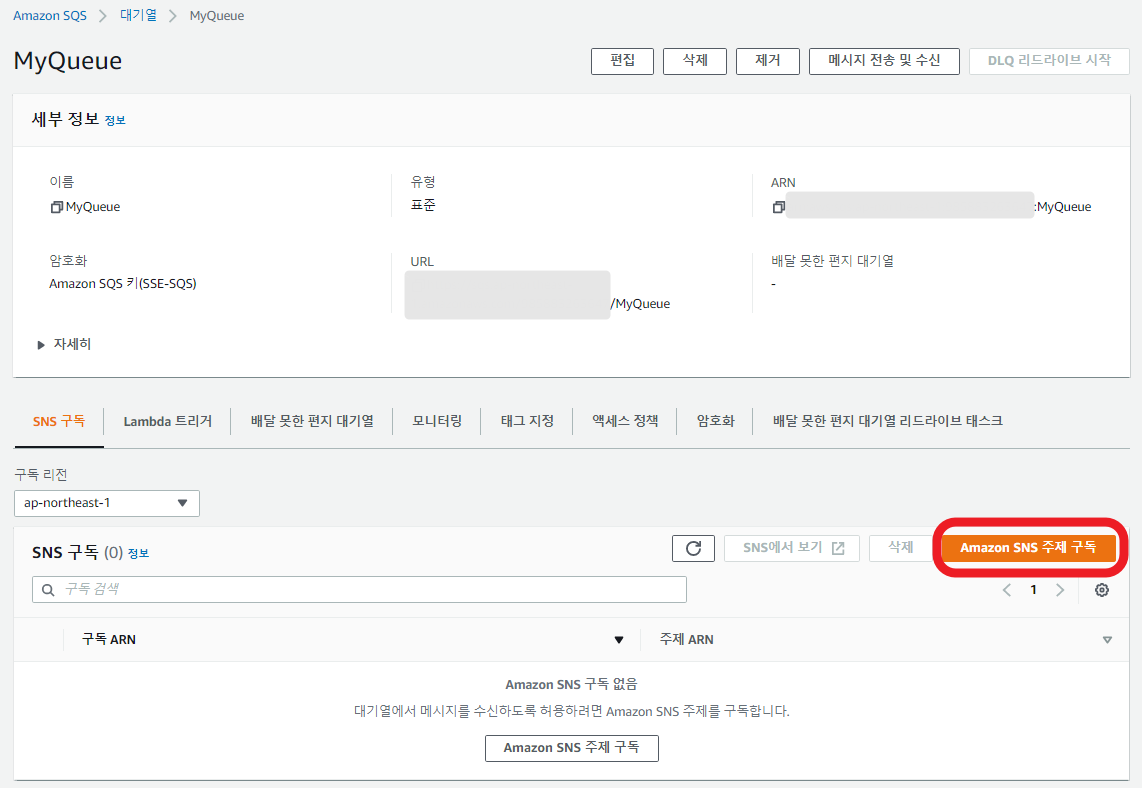Screen dimensions: 1142x788
Task: Open 정보 link next to SNS 구독 (0)
Action: tap(138, 553)
